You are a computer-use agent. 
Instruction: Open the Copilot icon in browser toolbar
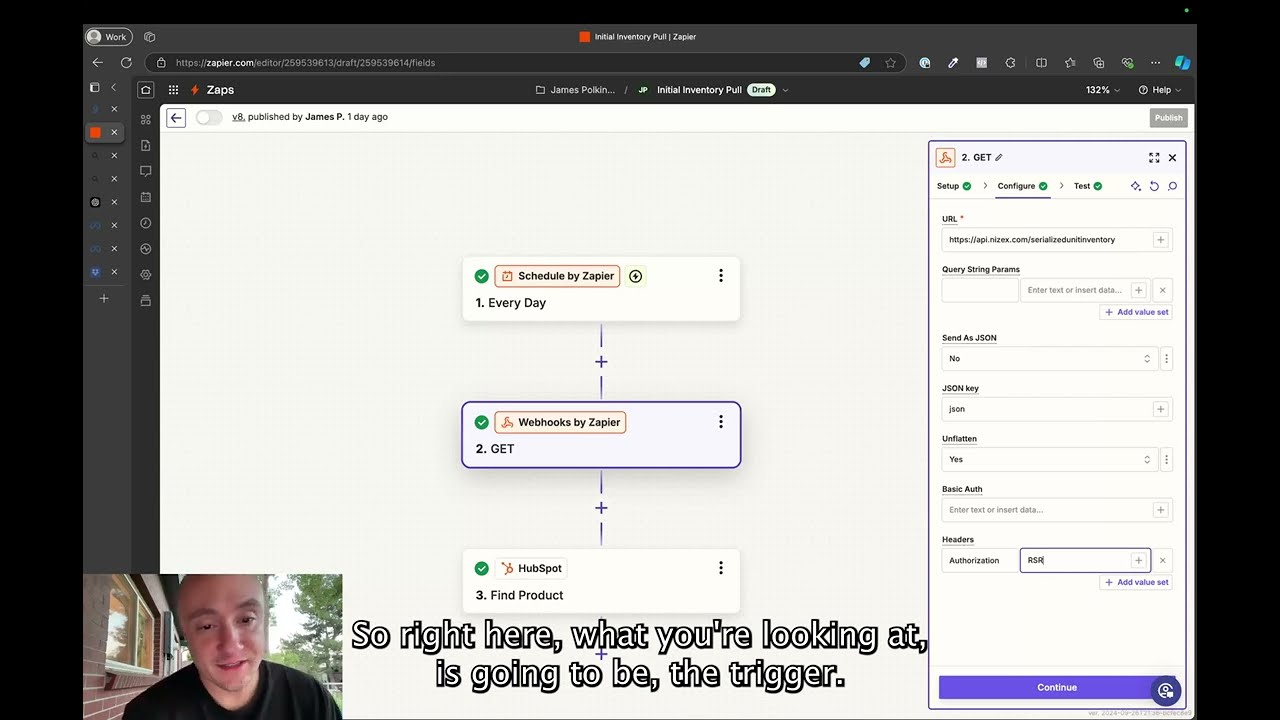(x=1183, y=62)
